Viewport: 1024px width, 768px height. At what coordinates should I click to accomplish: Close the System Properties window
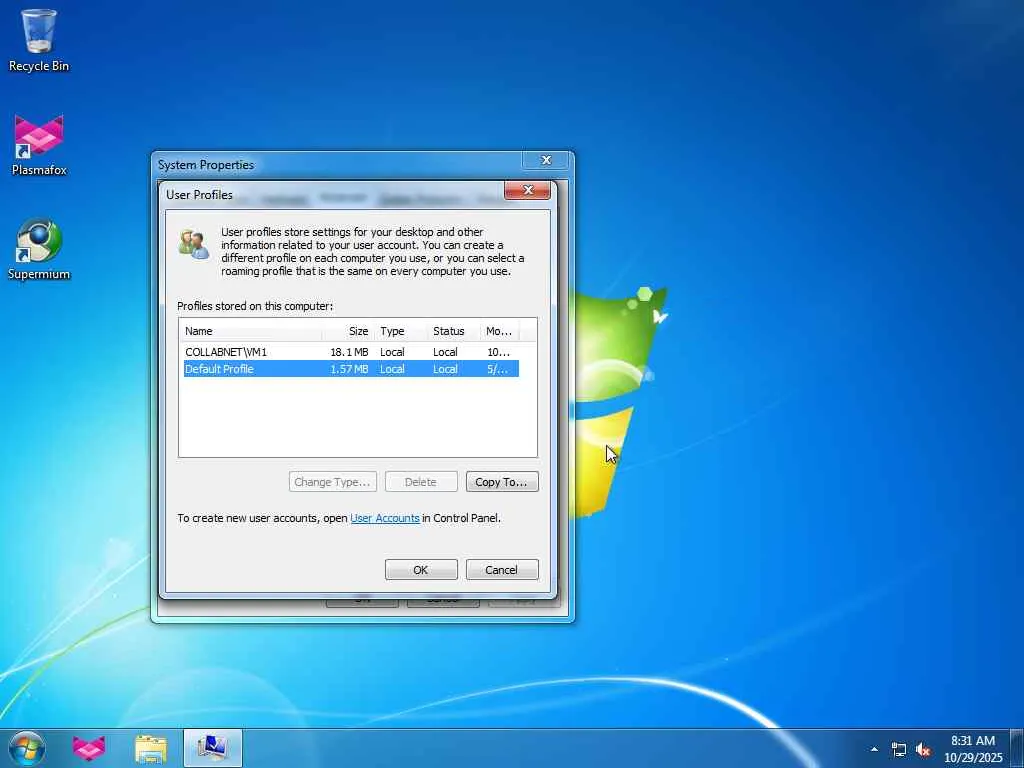547,160
